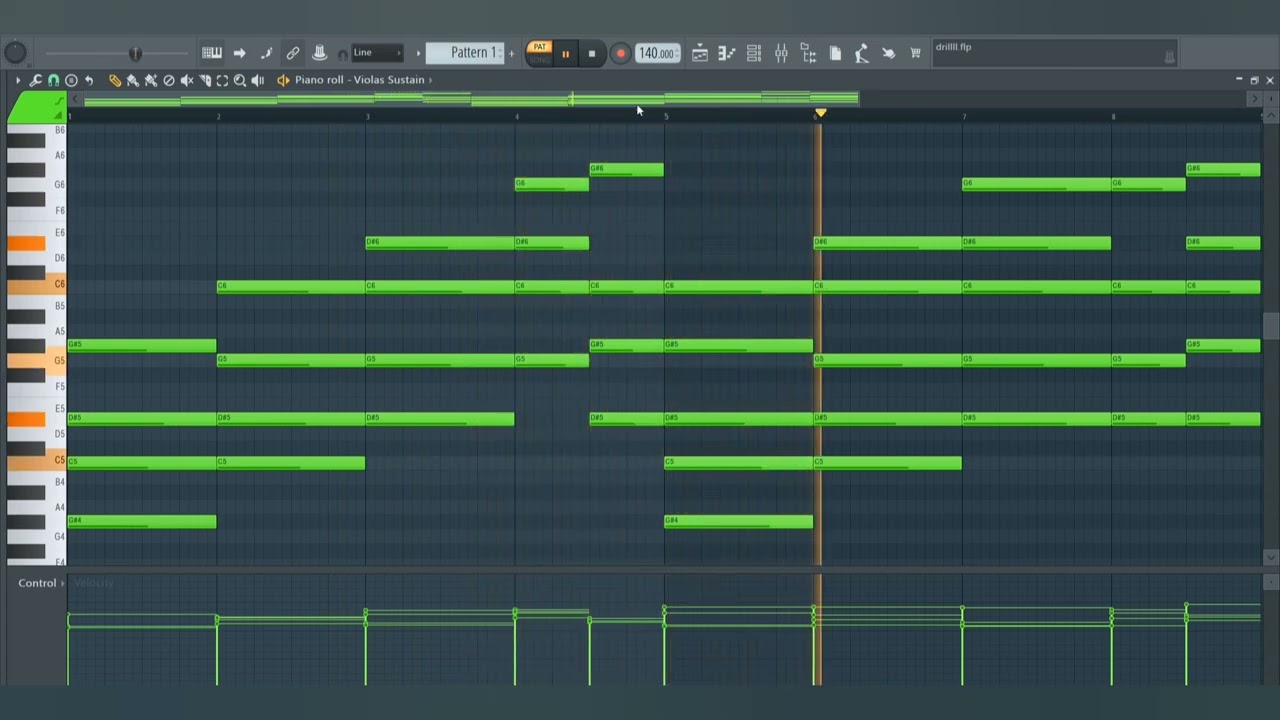Switch PAT/SONG playback mode
Viewport: 1280px width, 720px height.
[539, 53]
